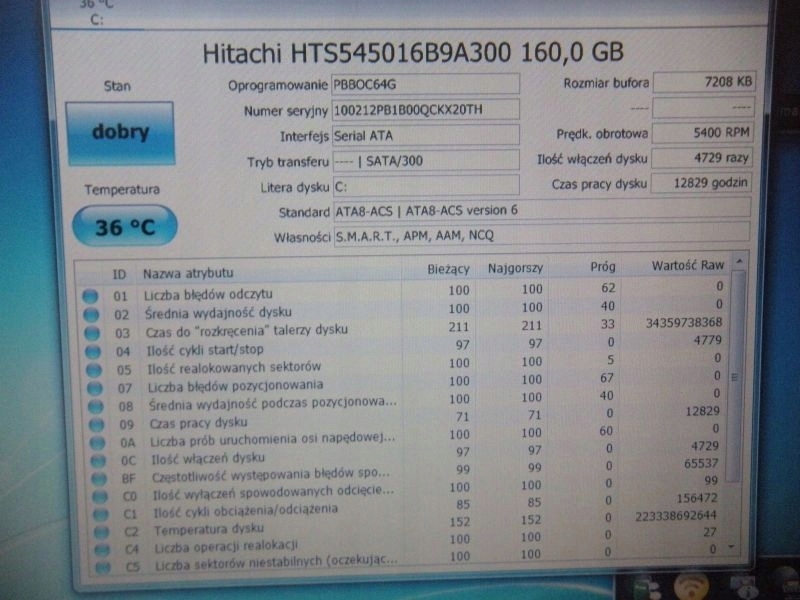Click the Oprogramowanie field showing PBBOC64G

[426, 84]
